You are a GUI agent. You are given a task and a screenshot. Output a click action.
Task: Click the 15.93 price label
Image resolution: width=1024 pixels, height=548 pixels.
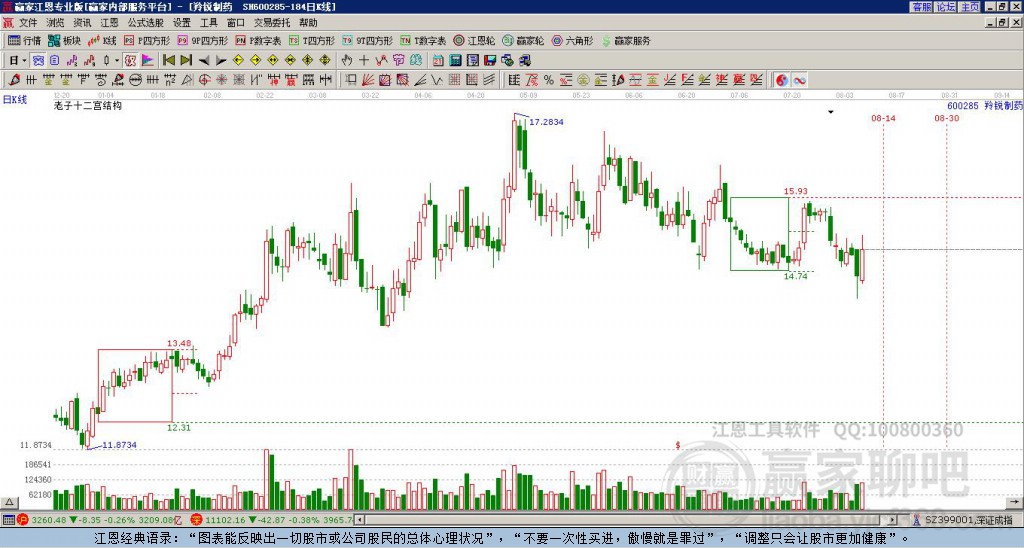[795, 191]
